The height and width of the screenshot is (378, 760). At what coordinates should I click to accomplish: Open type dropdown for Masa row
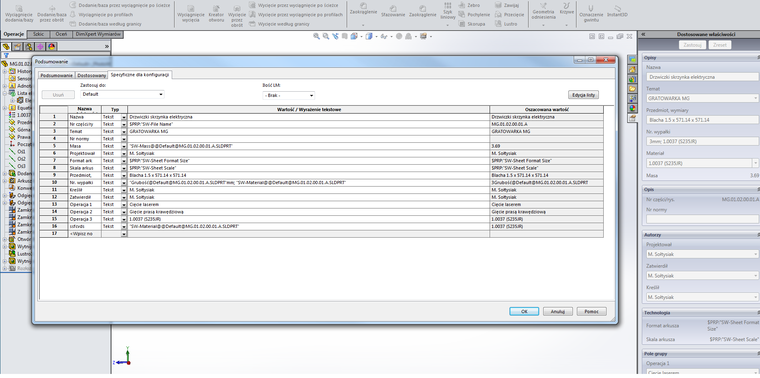point(124,146)
